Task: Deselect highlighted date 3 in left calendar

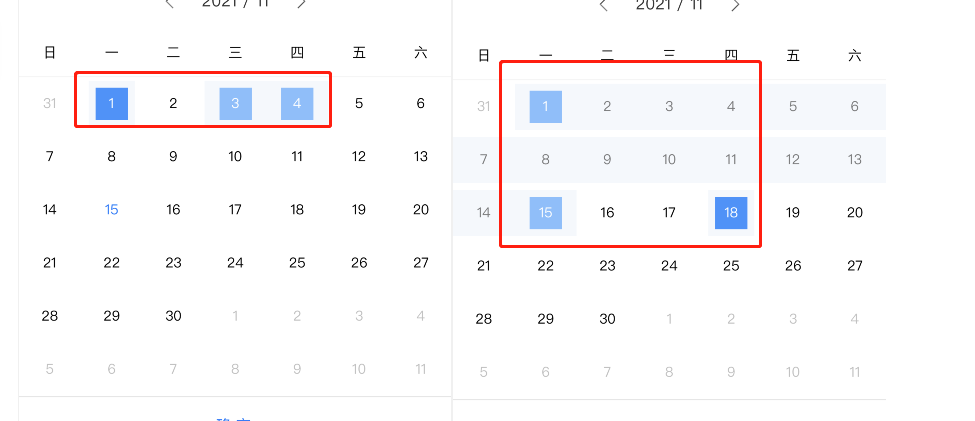Action: pyautogui.click(x=235, y=103)
